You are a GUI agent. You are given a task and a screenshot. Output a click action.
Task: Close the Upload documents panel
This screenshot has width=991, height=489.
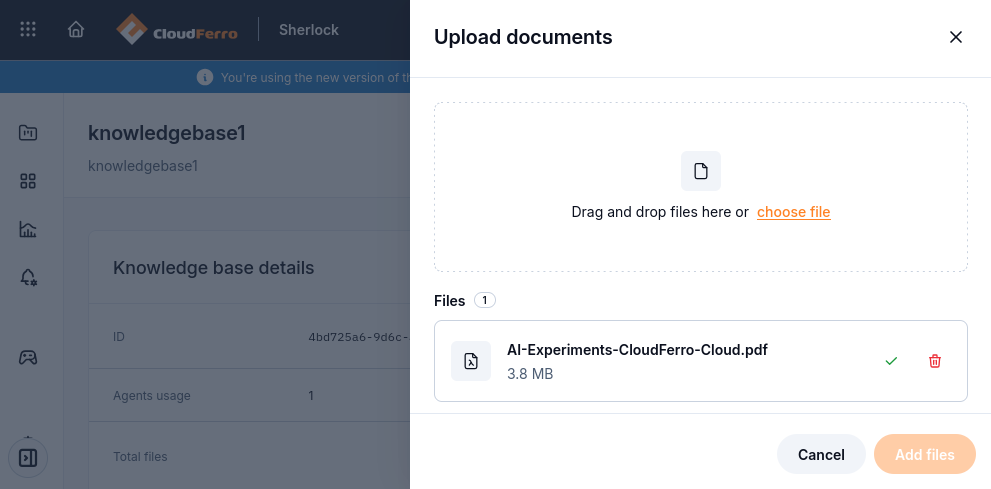coord(956,37)
